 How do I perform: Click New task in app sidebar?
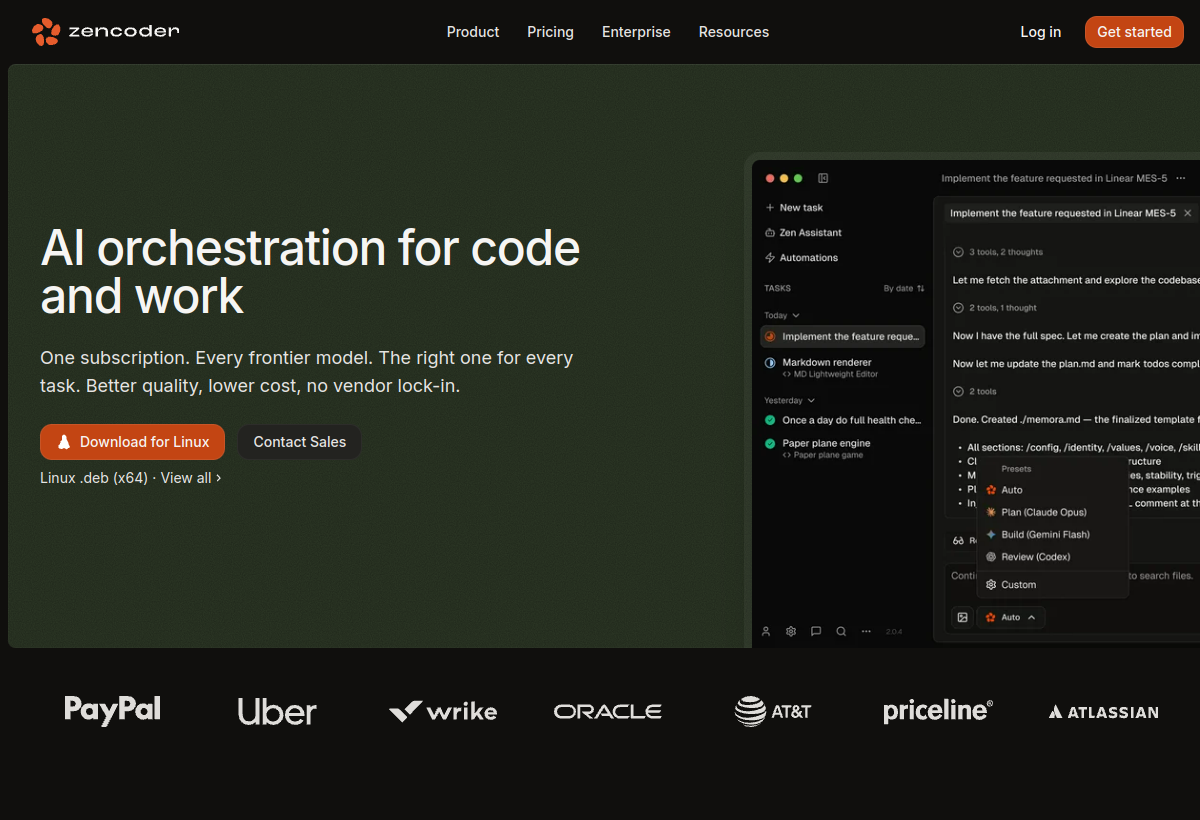click(x=794, y=208)
